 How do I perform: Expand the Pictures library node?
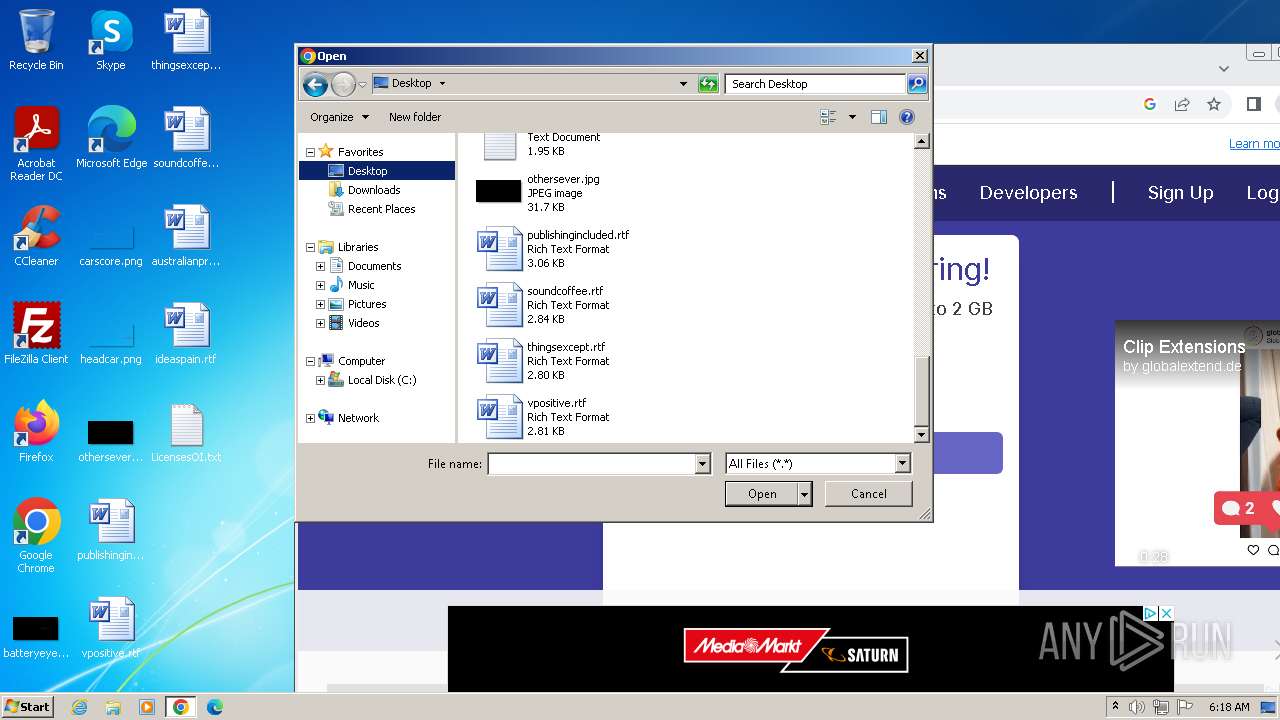(x=320, y=304)
